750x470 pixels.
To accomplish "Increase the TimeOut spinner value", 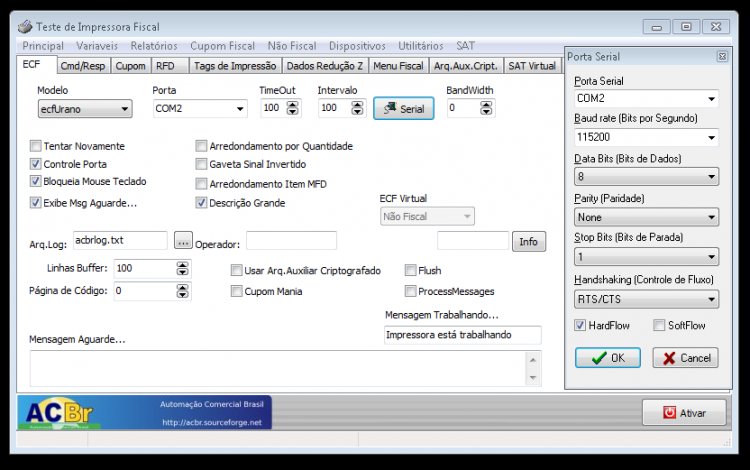I will [x=292, y=104].
